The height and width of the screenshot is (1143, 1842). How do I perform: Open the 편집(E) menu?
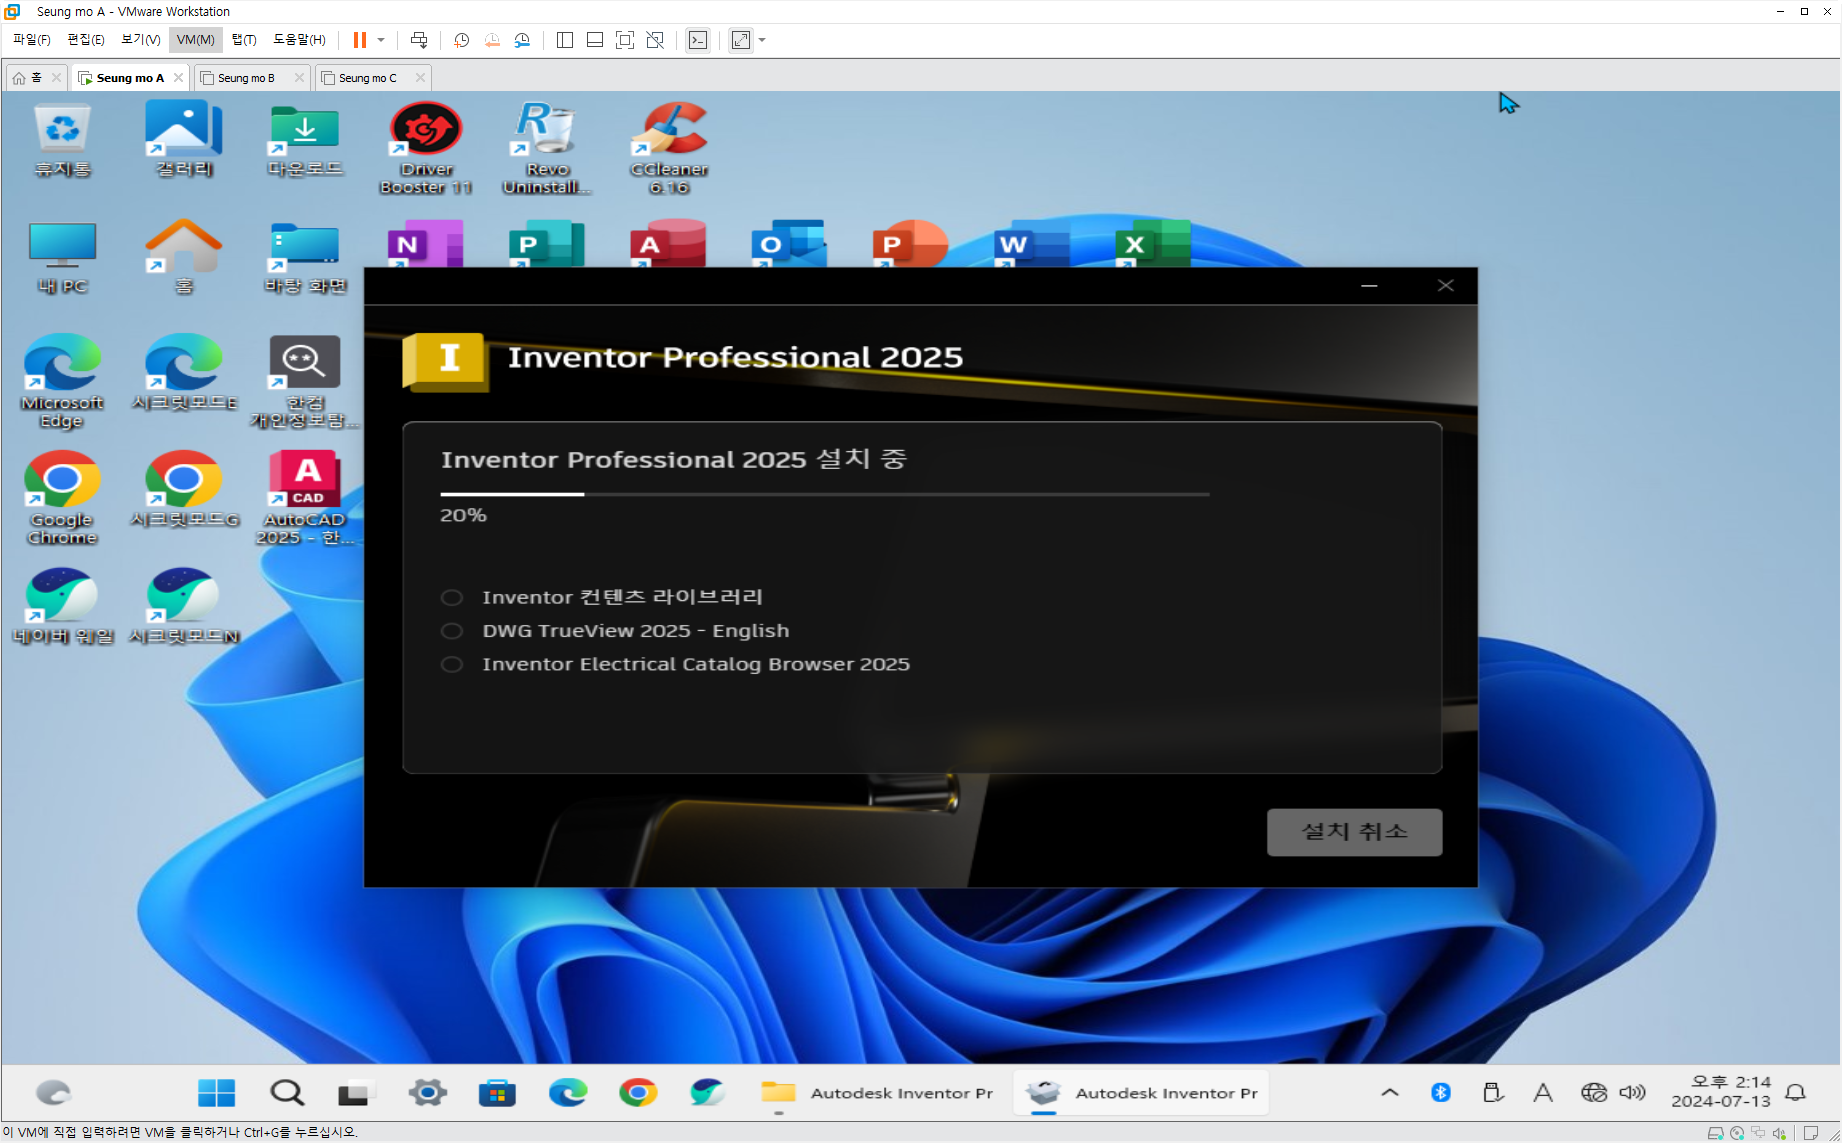click(86, 40)
